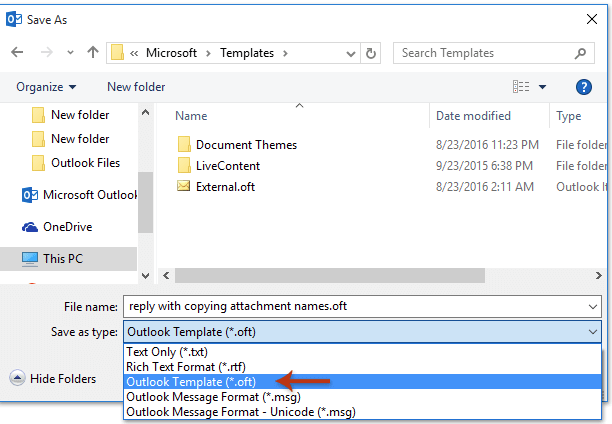The width and height of the screenshot is (612, 424).
Task: Open the view options dropdown arrow
Action: coord(543,87)
